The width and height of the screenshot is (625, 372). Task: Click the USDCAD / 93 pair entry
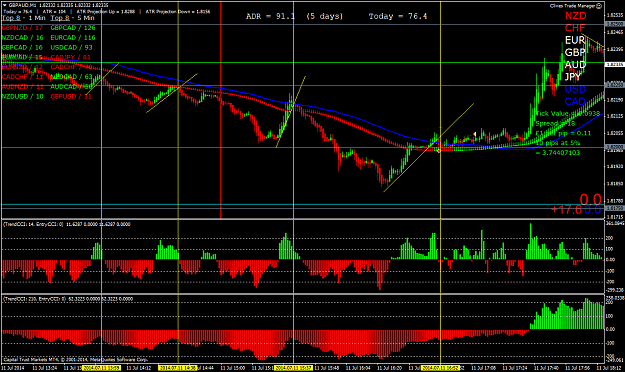point(71,47)
